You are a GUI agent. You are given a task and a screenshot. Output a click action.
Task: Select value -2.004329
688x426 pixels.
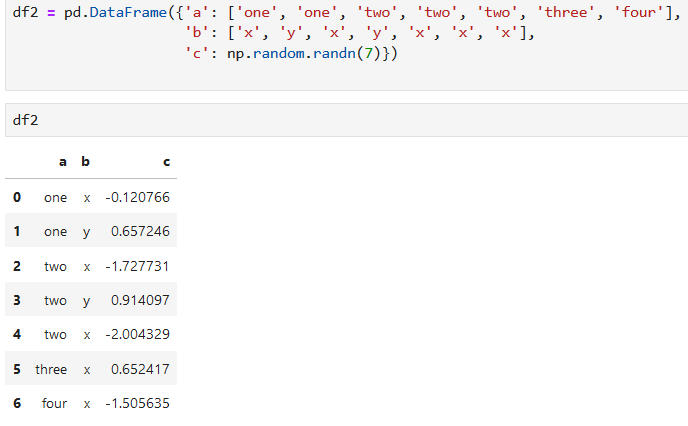(x=137, y=334)
